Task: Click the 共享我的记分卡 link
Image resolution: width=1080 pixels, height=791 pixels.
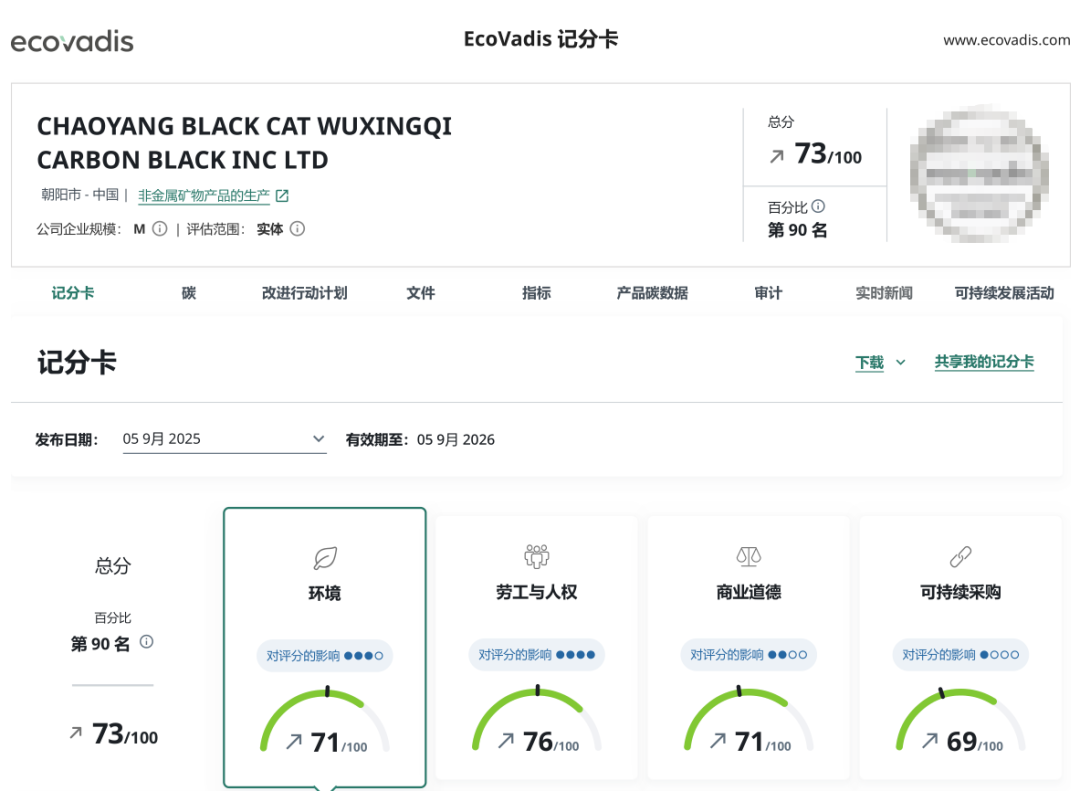Action: point(984,364)
